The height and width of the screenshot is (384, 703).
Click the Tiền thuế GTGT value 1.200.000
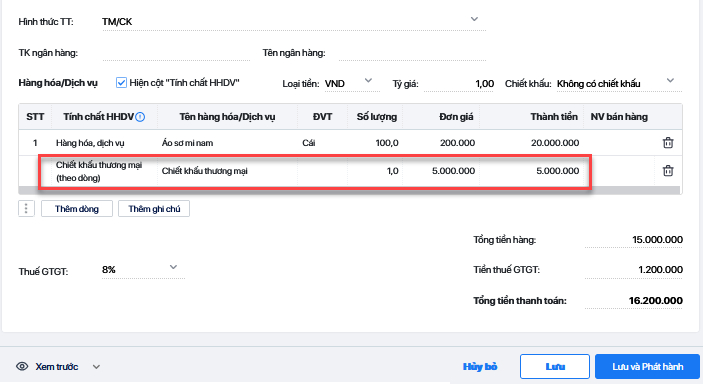click(660, 270)
